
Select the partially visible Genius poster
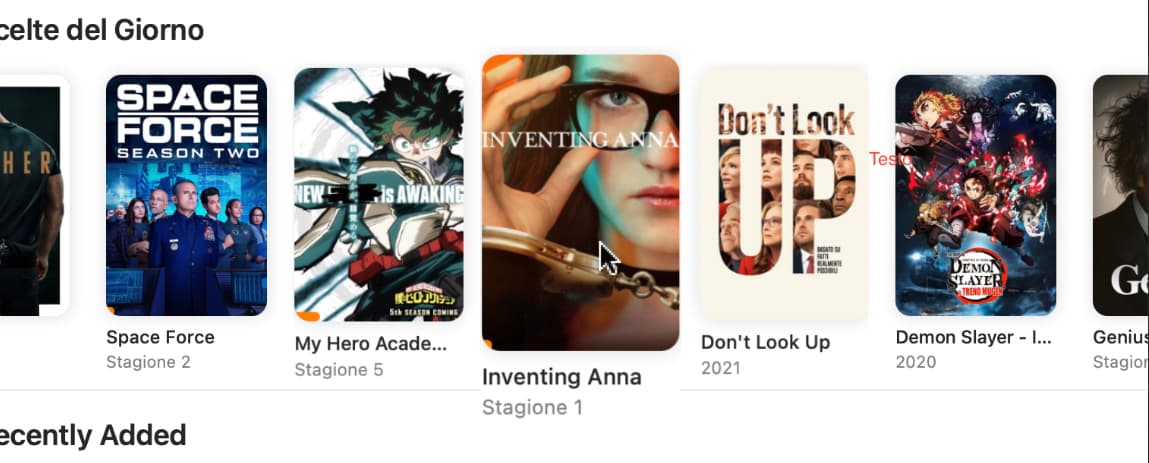[1120, 195]
